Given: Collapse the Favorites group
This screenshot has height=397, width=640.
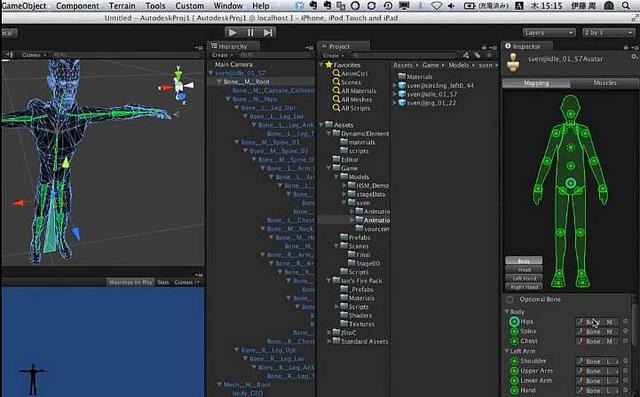Looking at the screenshot, I should [322, 65].
